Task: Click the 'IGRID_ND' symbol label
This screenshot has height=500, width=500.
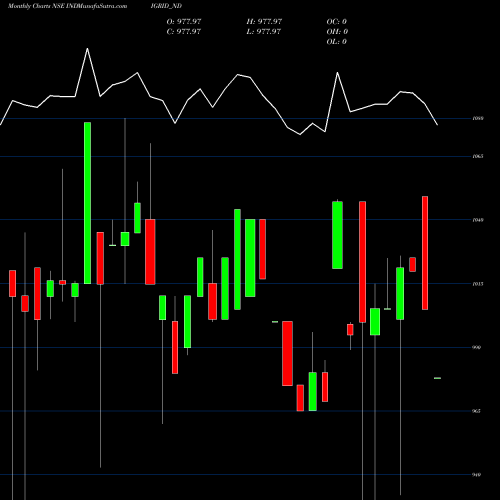Action: pos(166,6)
